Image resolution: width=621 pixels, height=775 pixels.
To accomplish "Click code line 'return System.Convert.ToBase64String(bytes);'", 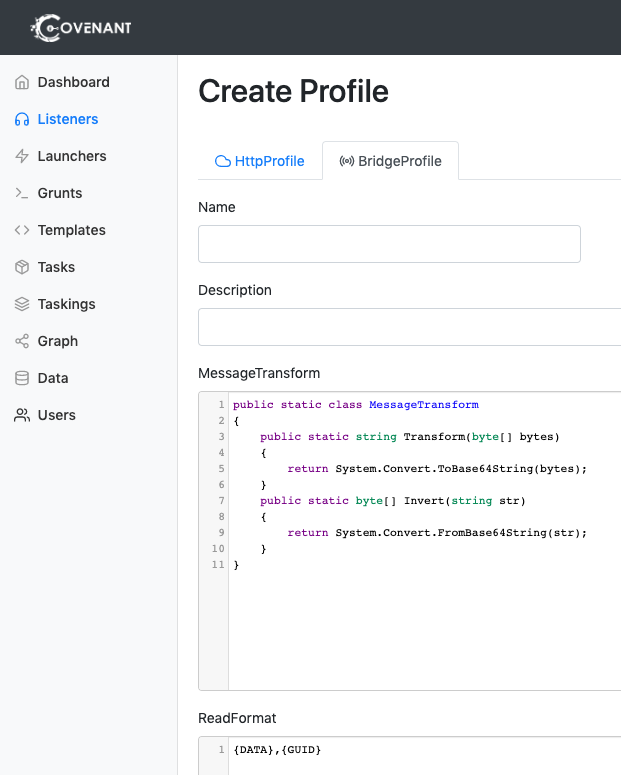I will [437, 469].
